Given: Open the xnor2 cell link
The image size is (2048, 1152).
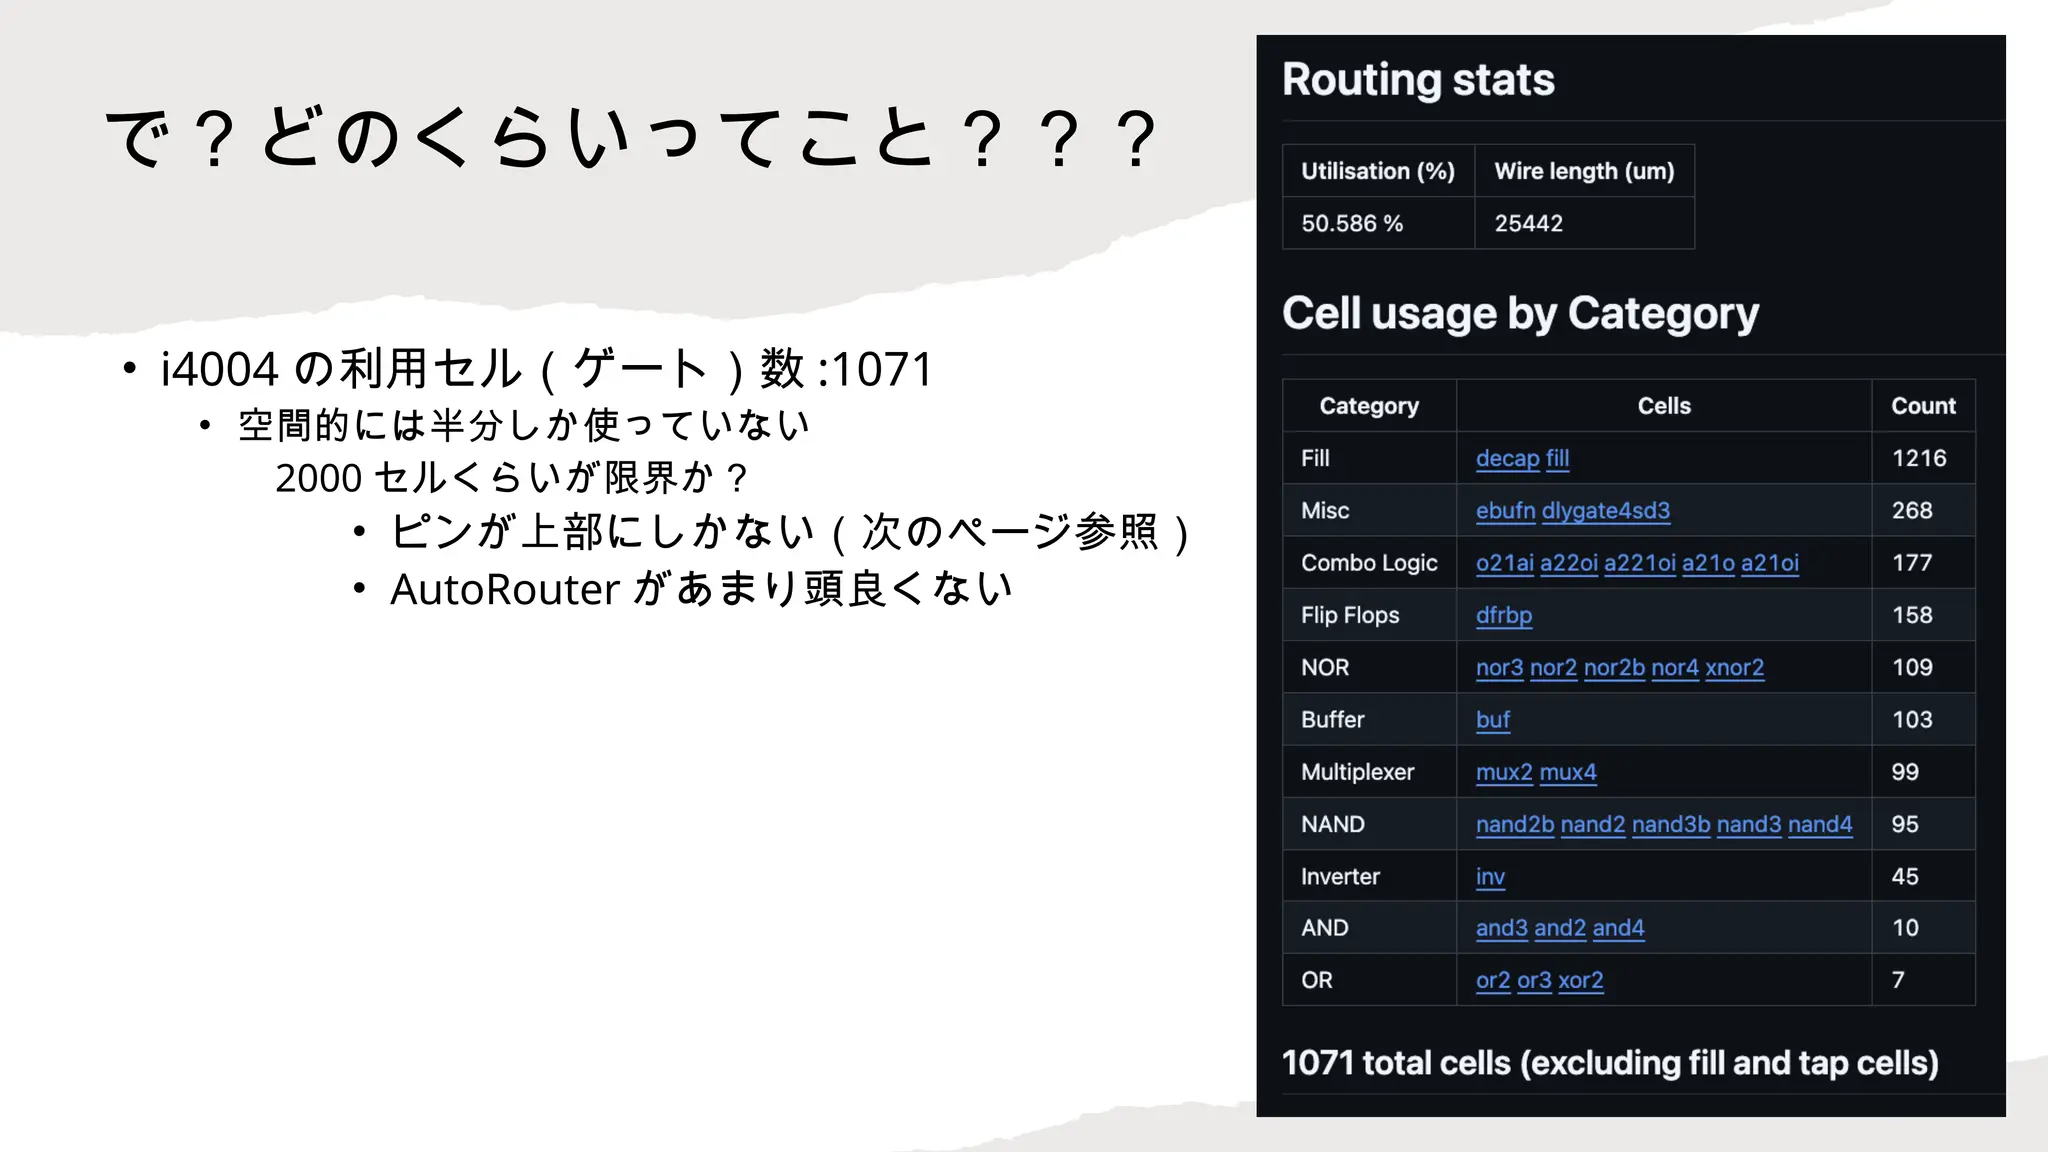Looking at the screenshot, I should point(1735,667).
